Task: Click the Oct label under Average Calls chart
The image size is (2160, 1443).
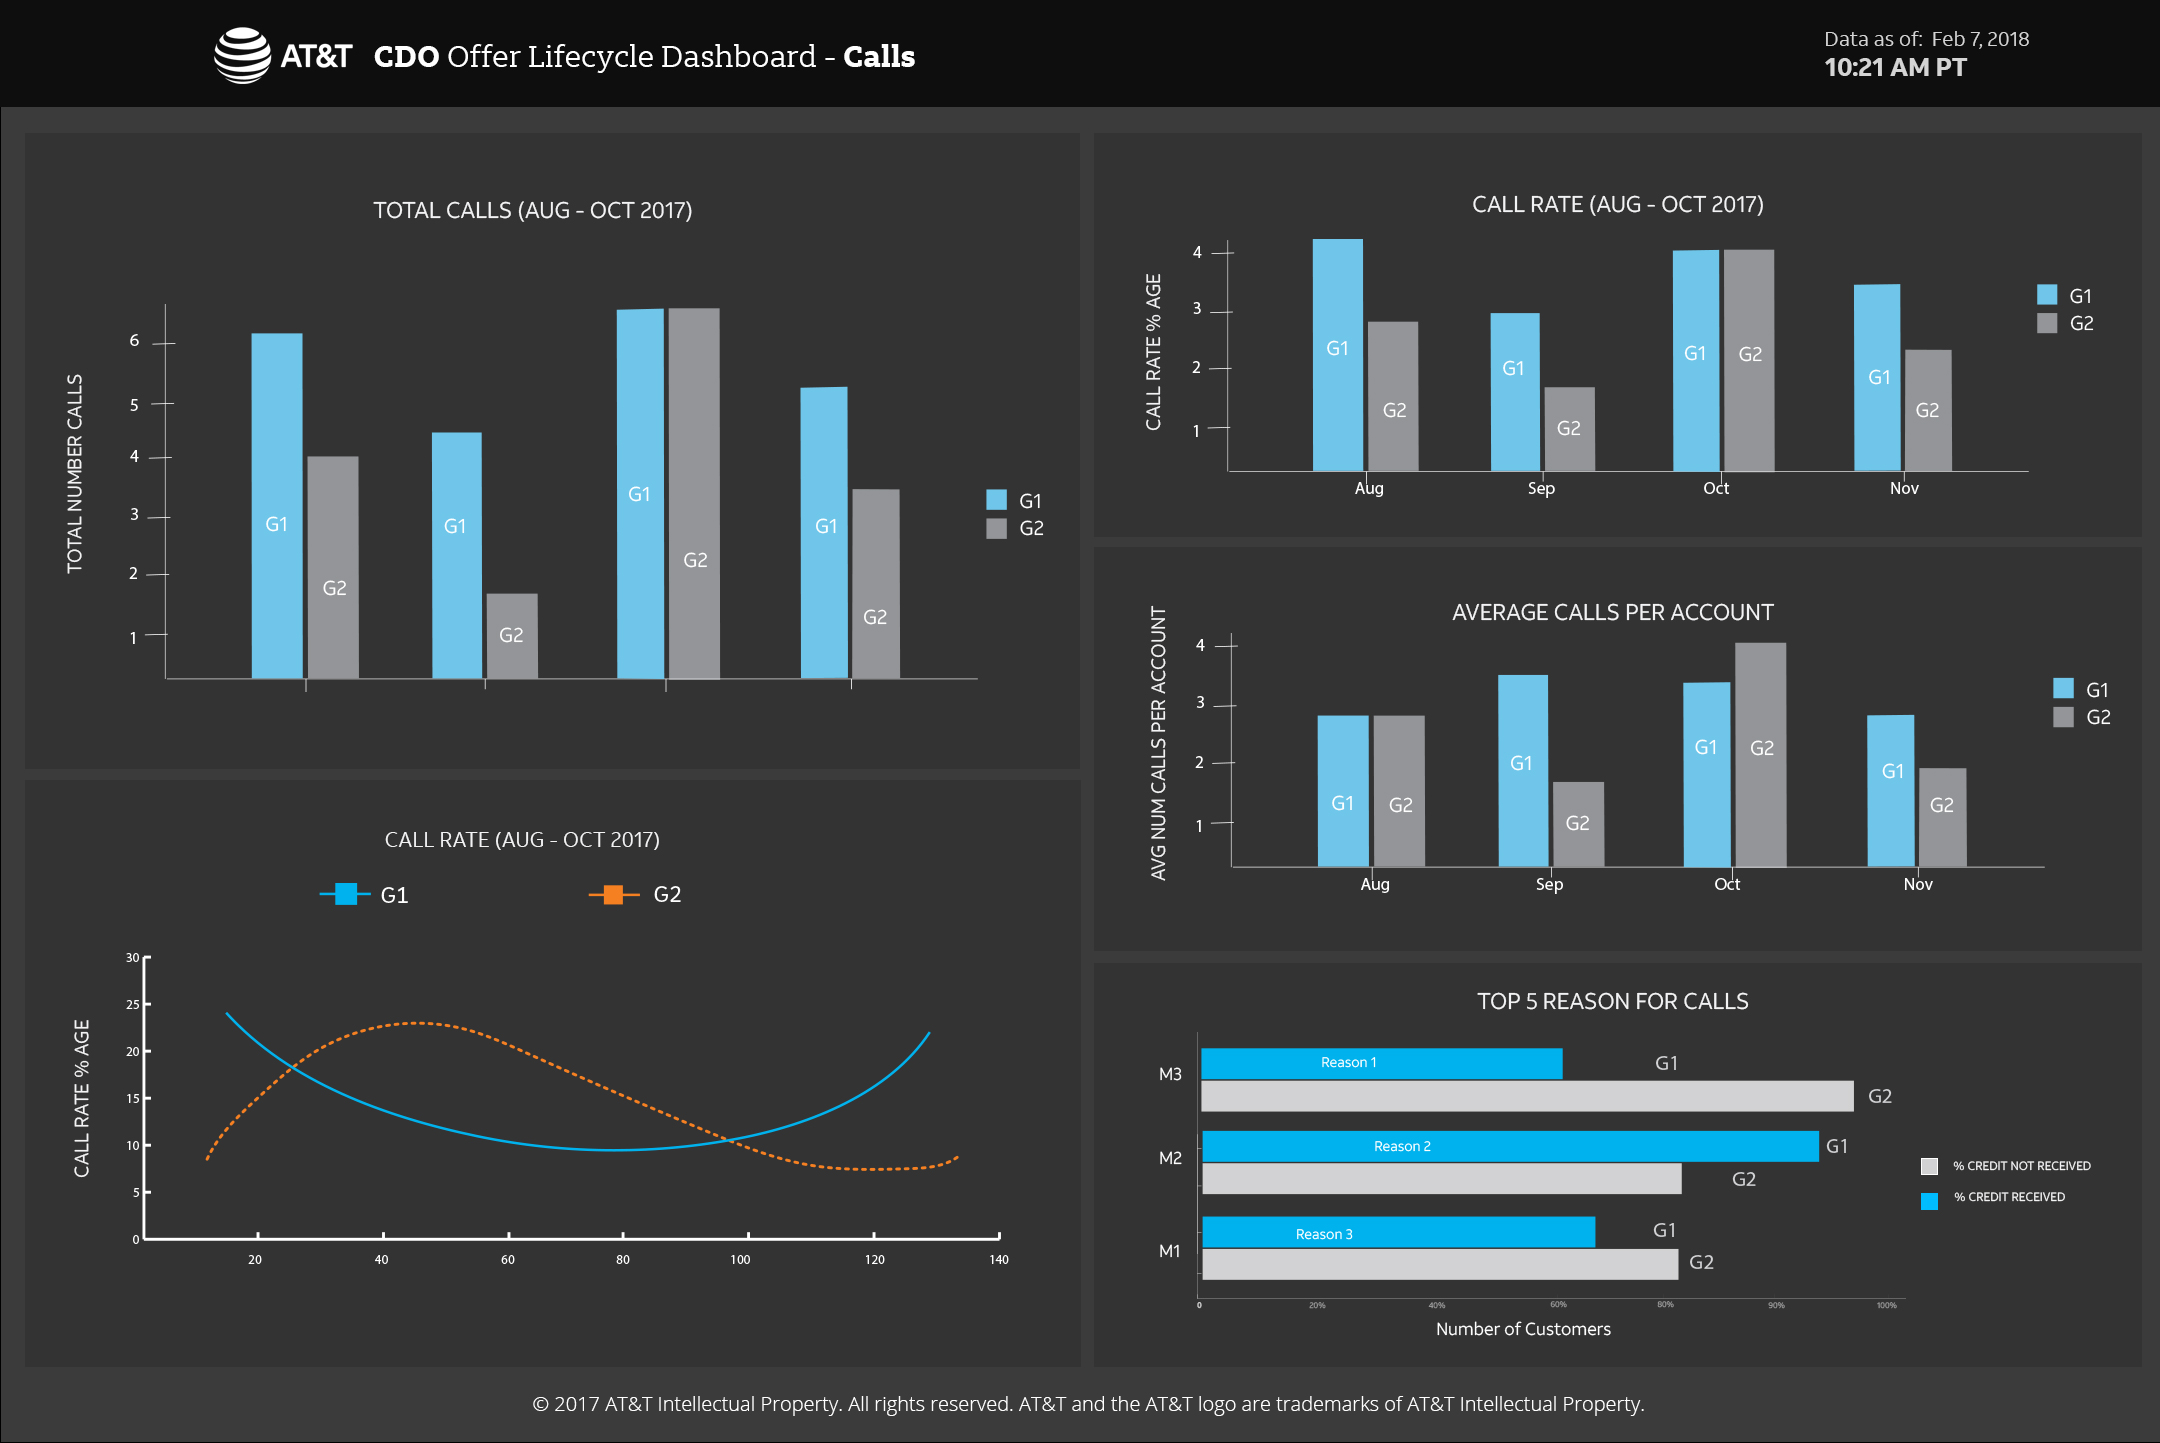Action: (1726, 884)
